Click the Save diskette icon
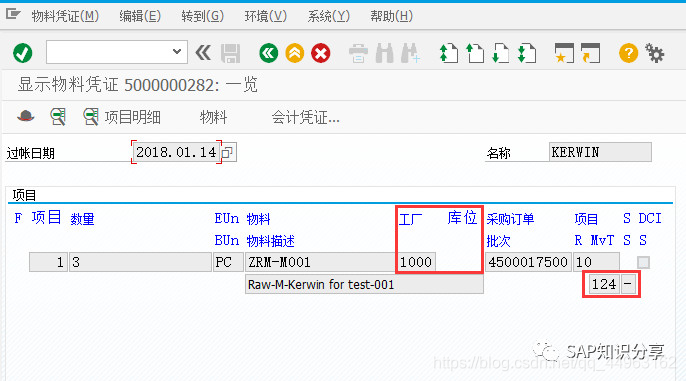686x381 pixels. coord(231,53)
